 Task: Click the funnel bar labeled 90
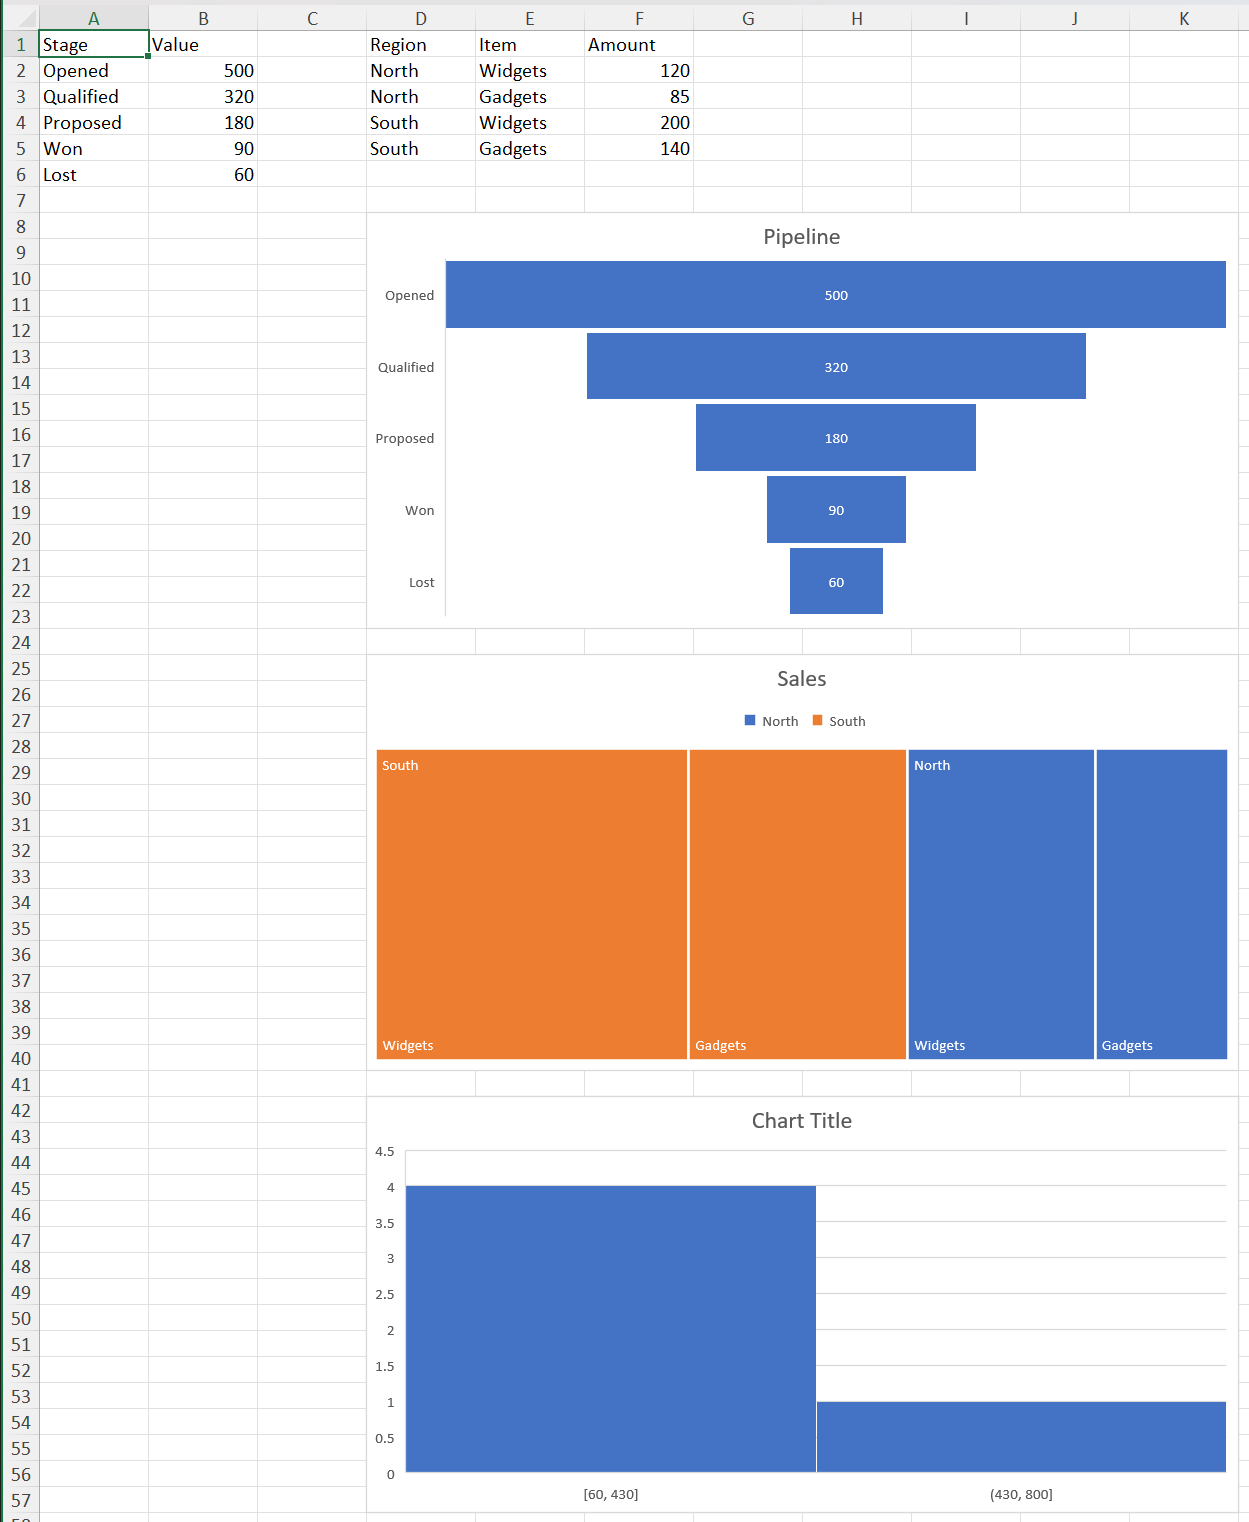(x=836, y=509)
